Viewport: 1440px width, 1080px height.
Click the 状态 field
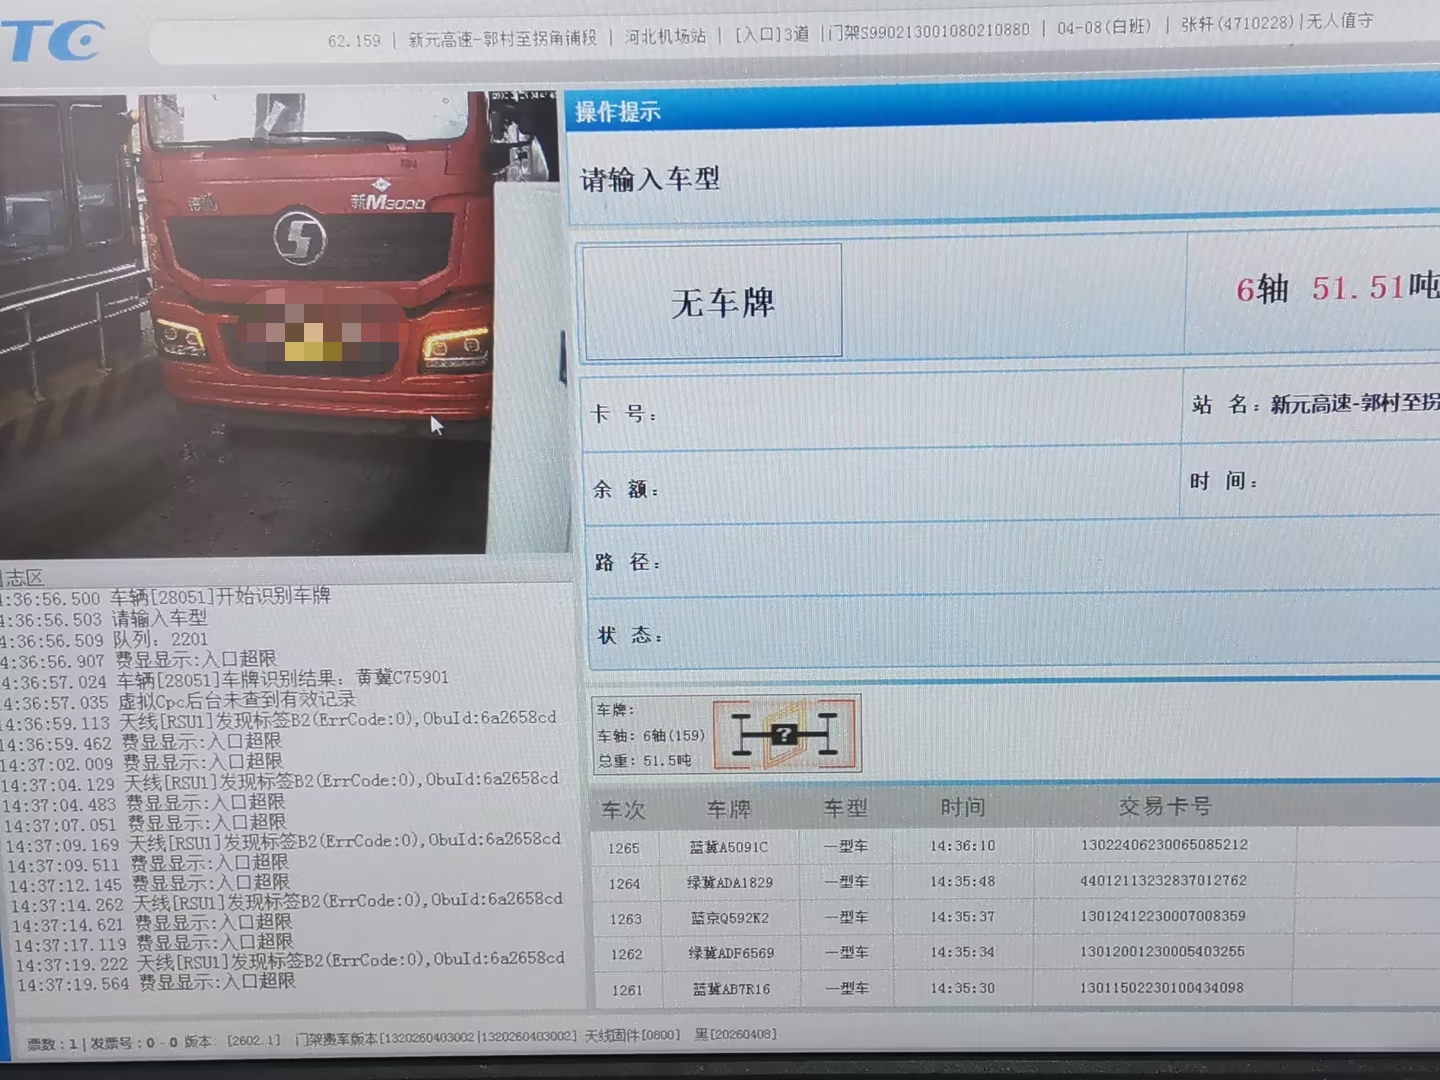(x=1000, y=635)
